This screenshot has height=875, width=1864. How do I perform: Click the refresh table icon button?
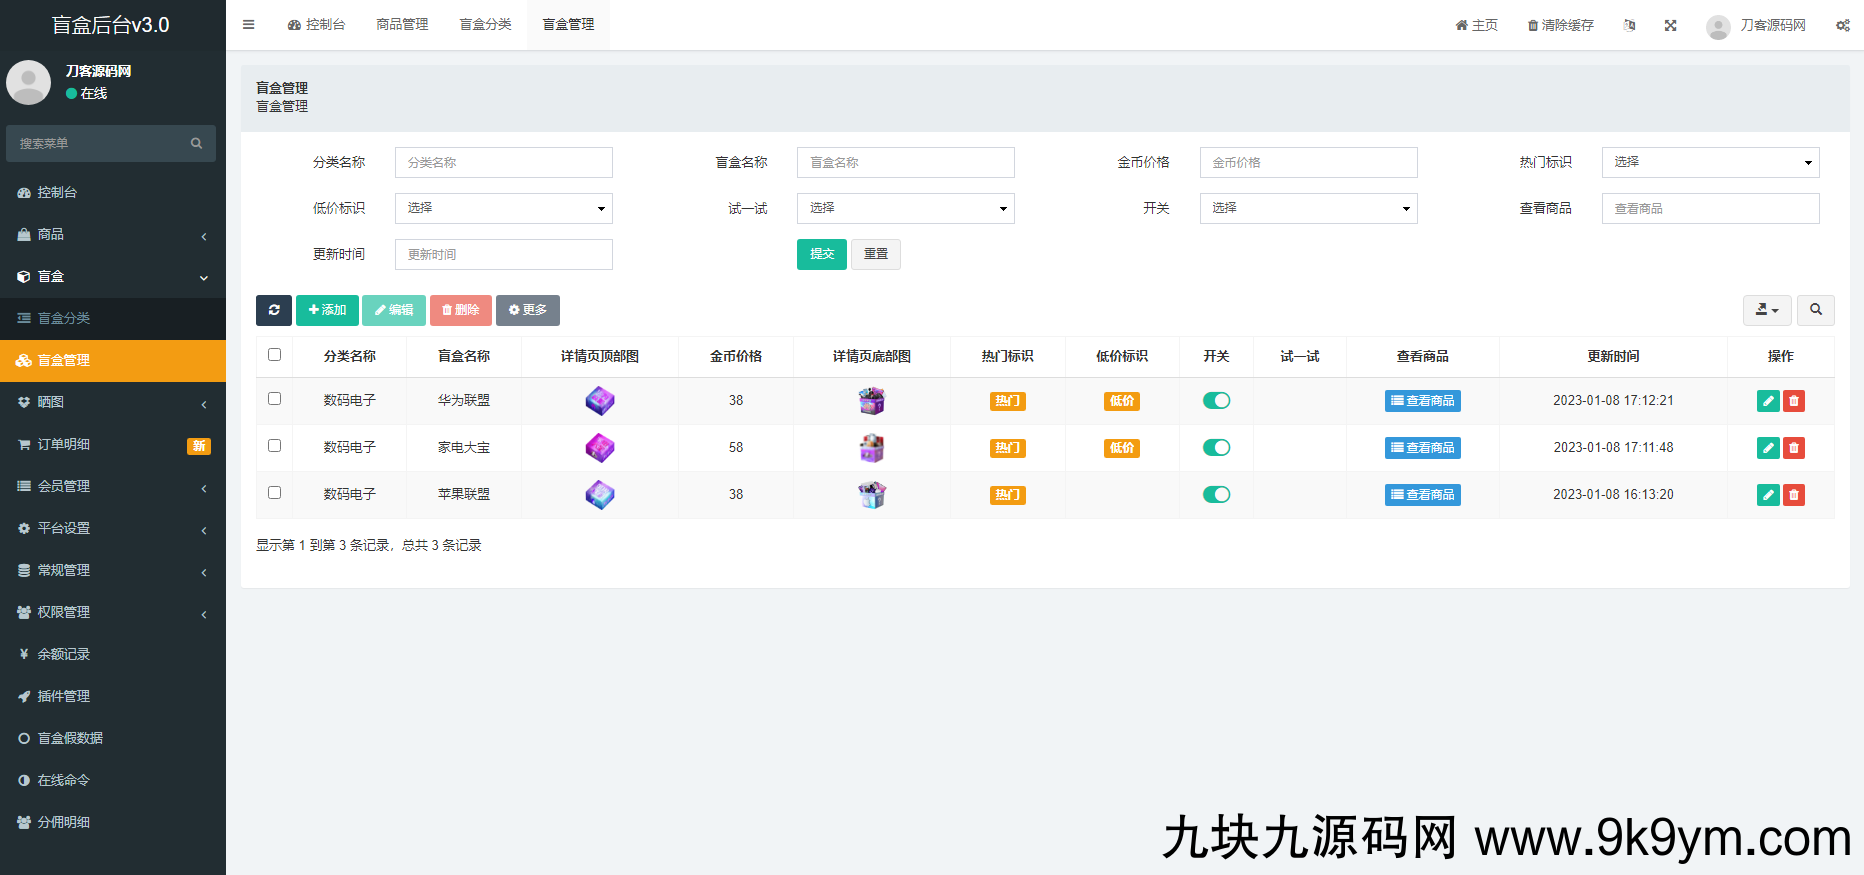[x=273, y=310]
